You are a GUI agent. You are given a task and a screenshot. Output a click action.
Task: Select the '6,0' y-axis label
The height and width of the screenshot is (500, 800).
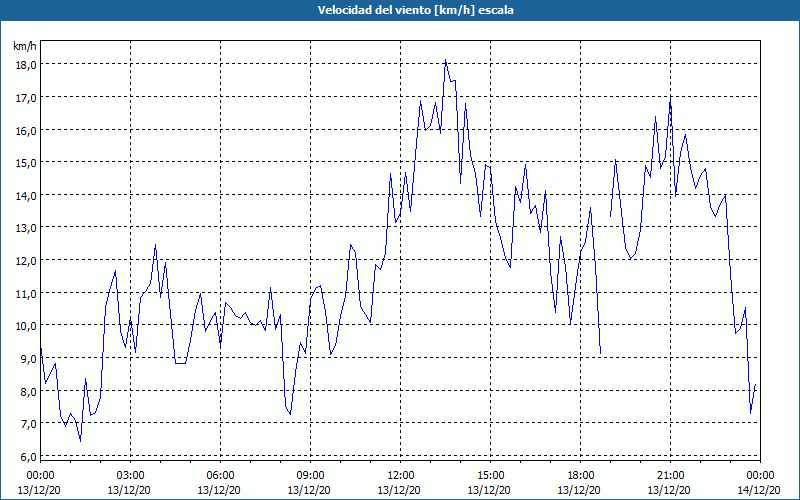pyautogui.click(x=29, y=457)
